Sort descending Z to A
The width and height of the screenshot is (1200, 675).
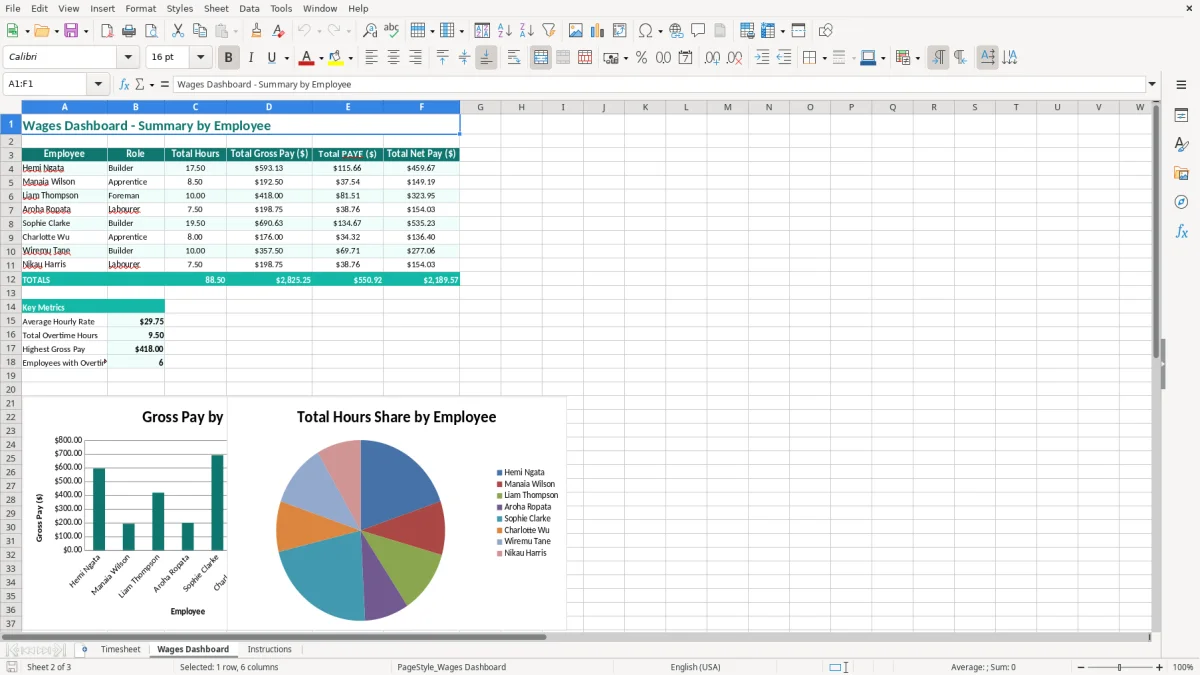click(x=527, y=31)
